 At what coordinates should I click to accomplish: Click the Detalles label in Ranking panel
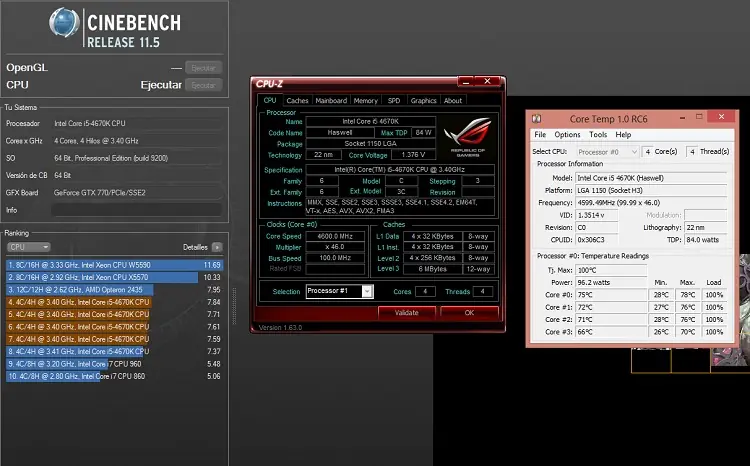[x=195, y=247]
